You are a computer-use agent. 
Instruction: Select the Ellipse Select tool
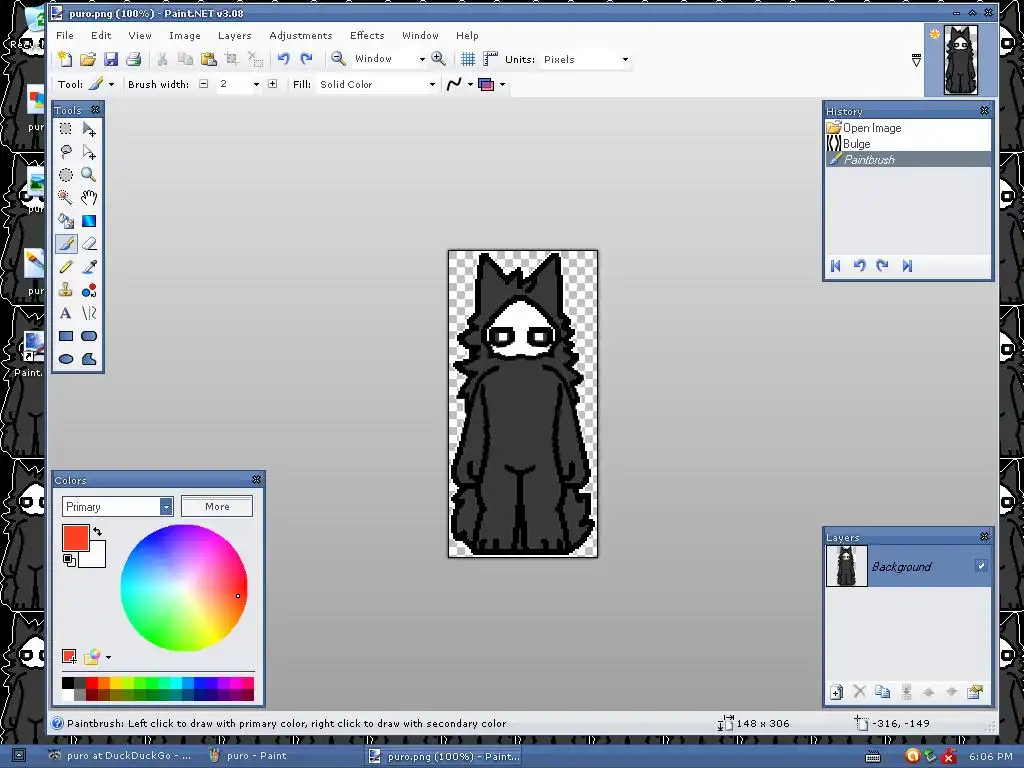pos(66,175)
